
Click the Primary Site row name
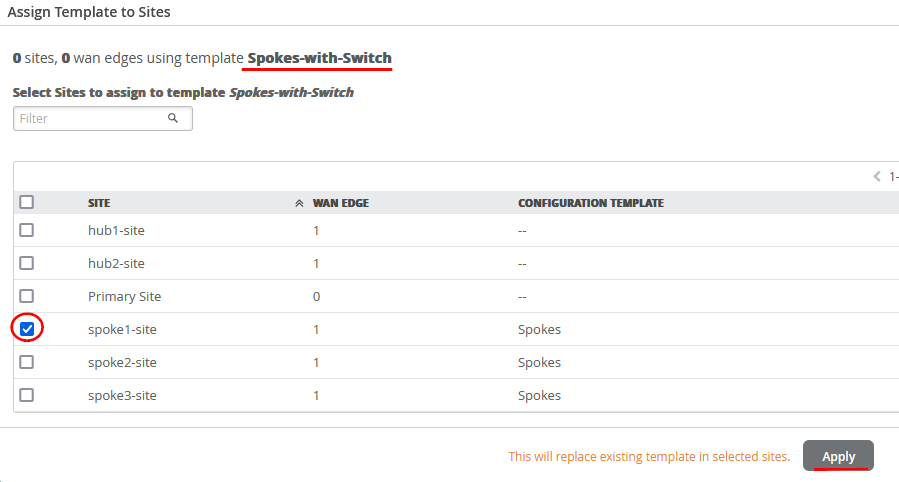124,296
